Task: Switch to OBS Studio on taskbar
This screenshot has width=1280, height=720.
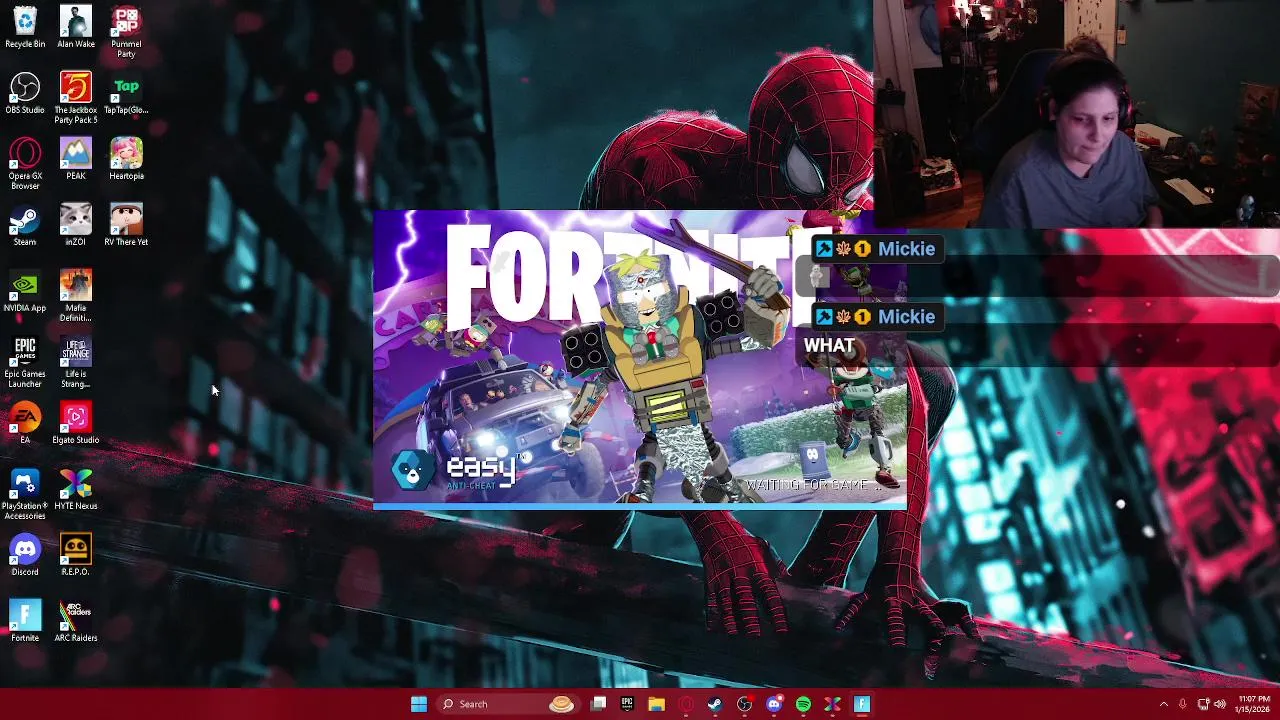Action: 744,704
